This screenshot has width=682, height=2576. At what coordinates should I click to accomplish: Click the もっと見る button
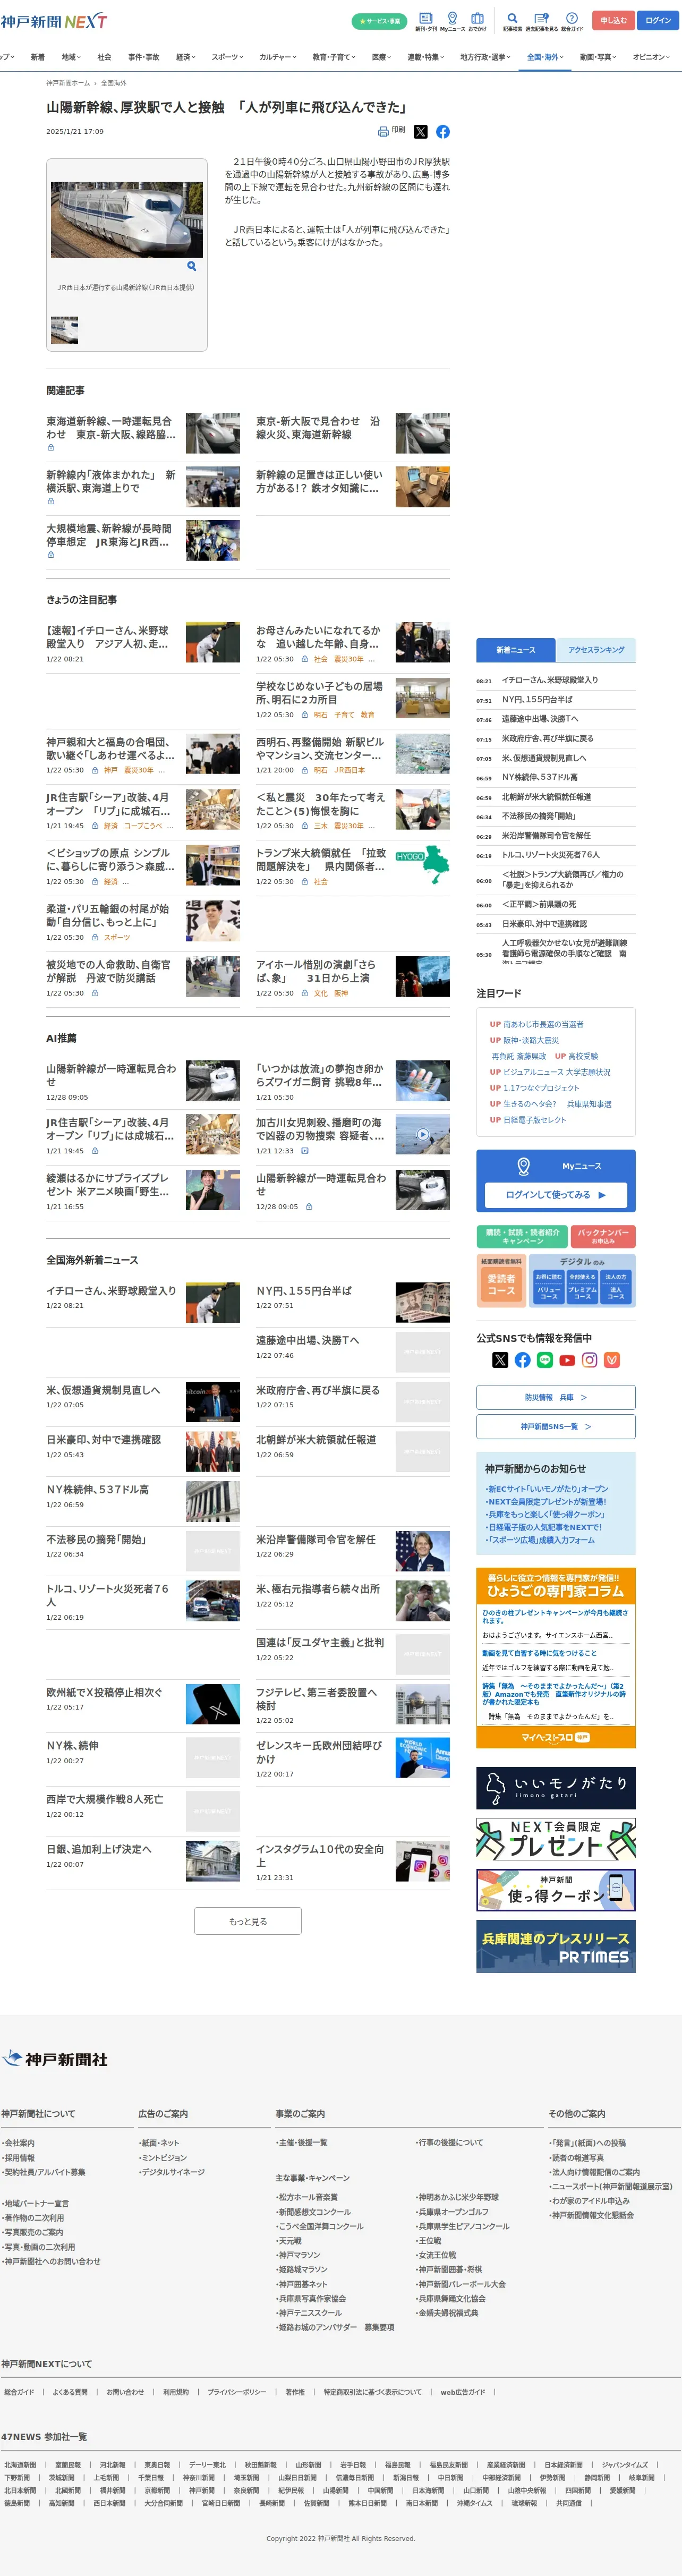point(248,1921)
